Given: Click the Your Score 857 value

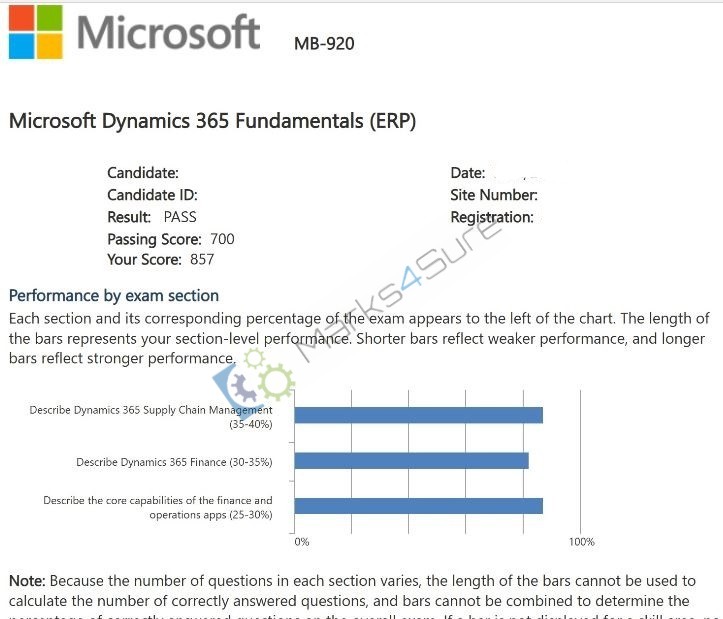Looking at the screenshot, I should point(202,259).
